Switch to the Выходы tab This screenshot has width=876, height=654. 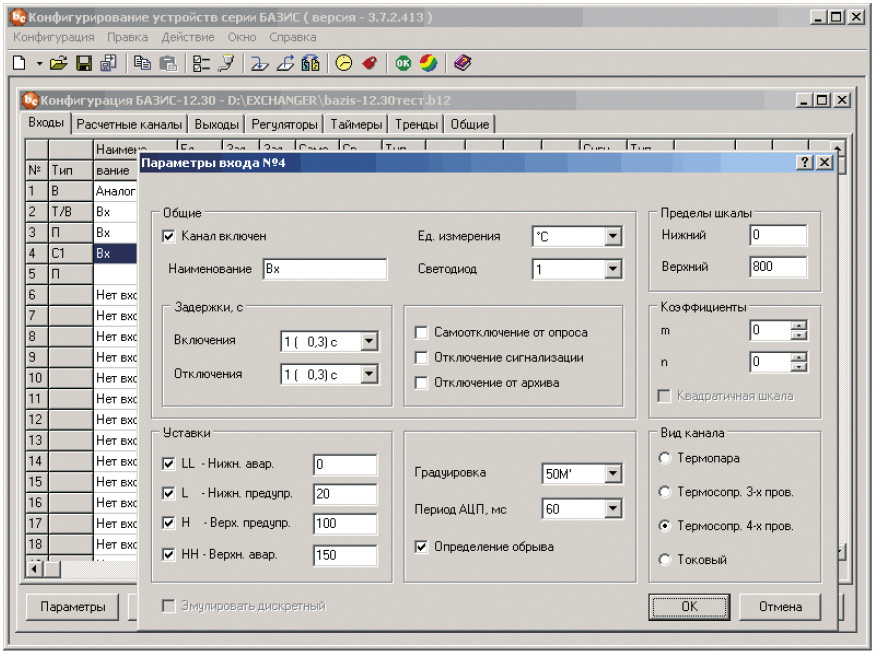[217, 124]
